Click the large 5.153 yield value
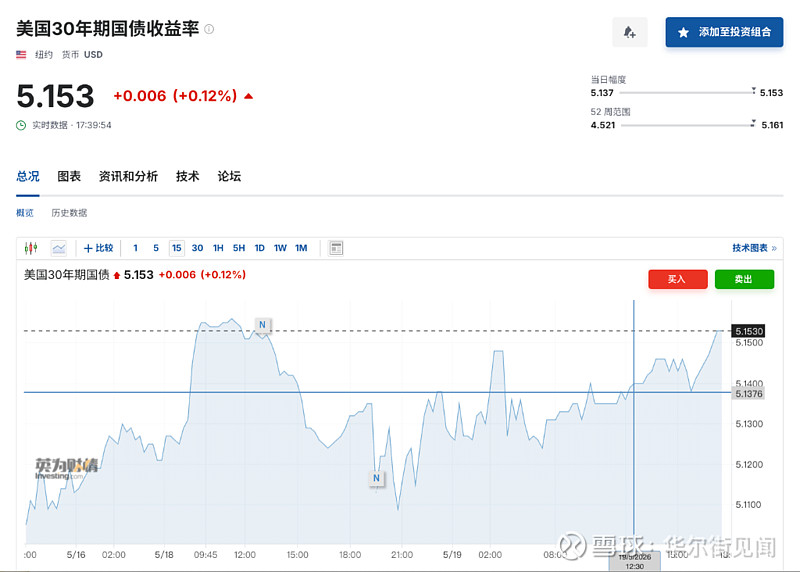 tap(55, 96)
